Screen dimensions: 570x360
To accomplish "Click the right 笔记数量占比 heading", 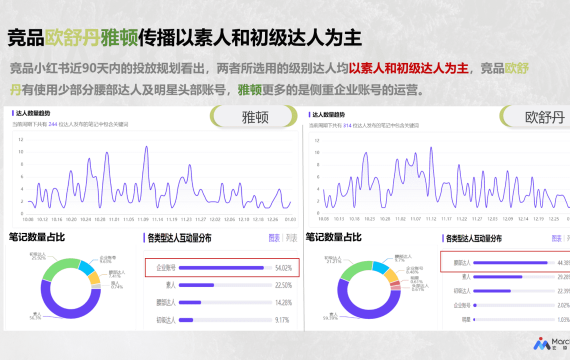I will coord(333,237).
